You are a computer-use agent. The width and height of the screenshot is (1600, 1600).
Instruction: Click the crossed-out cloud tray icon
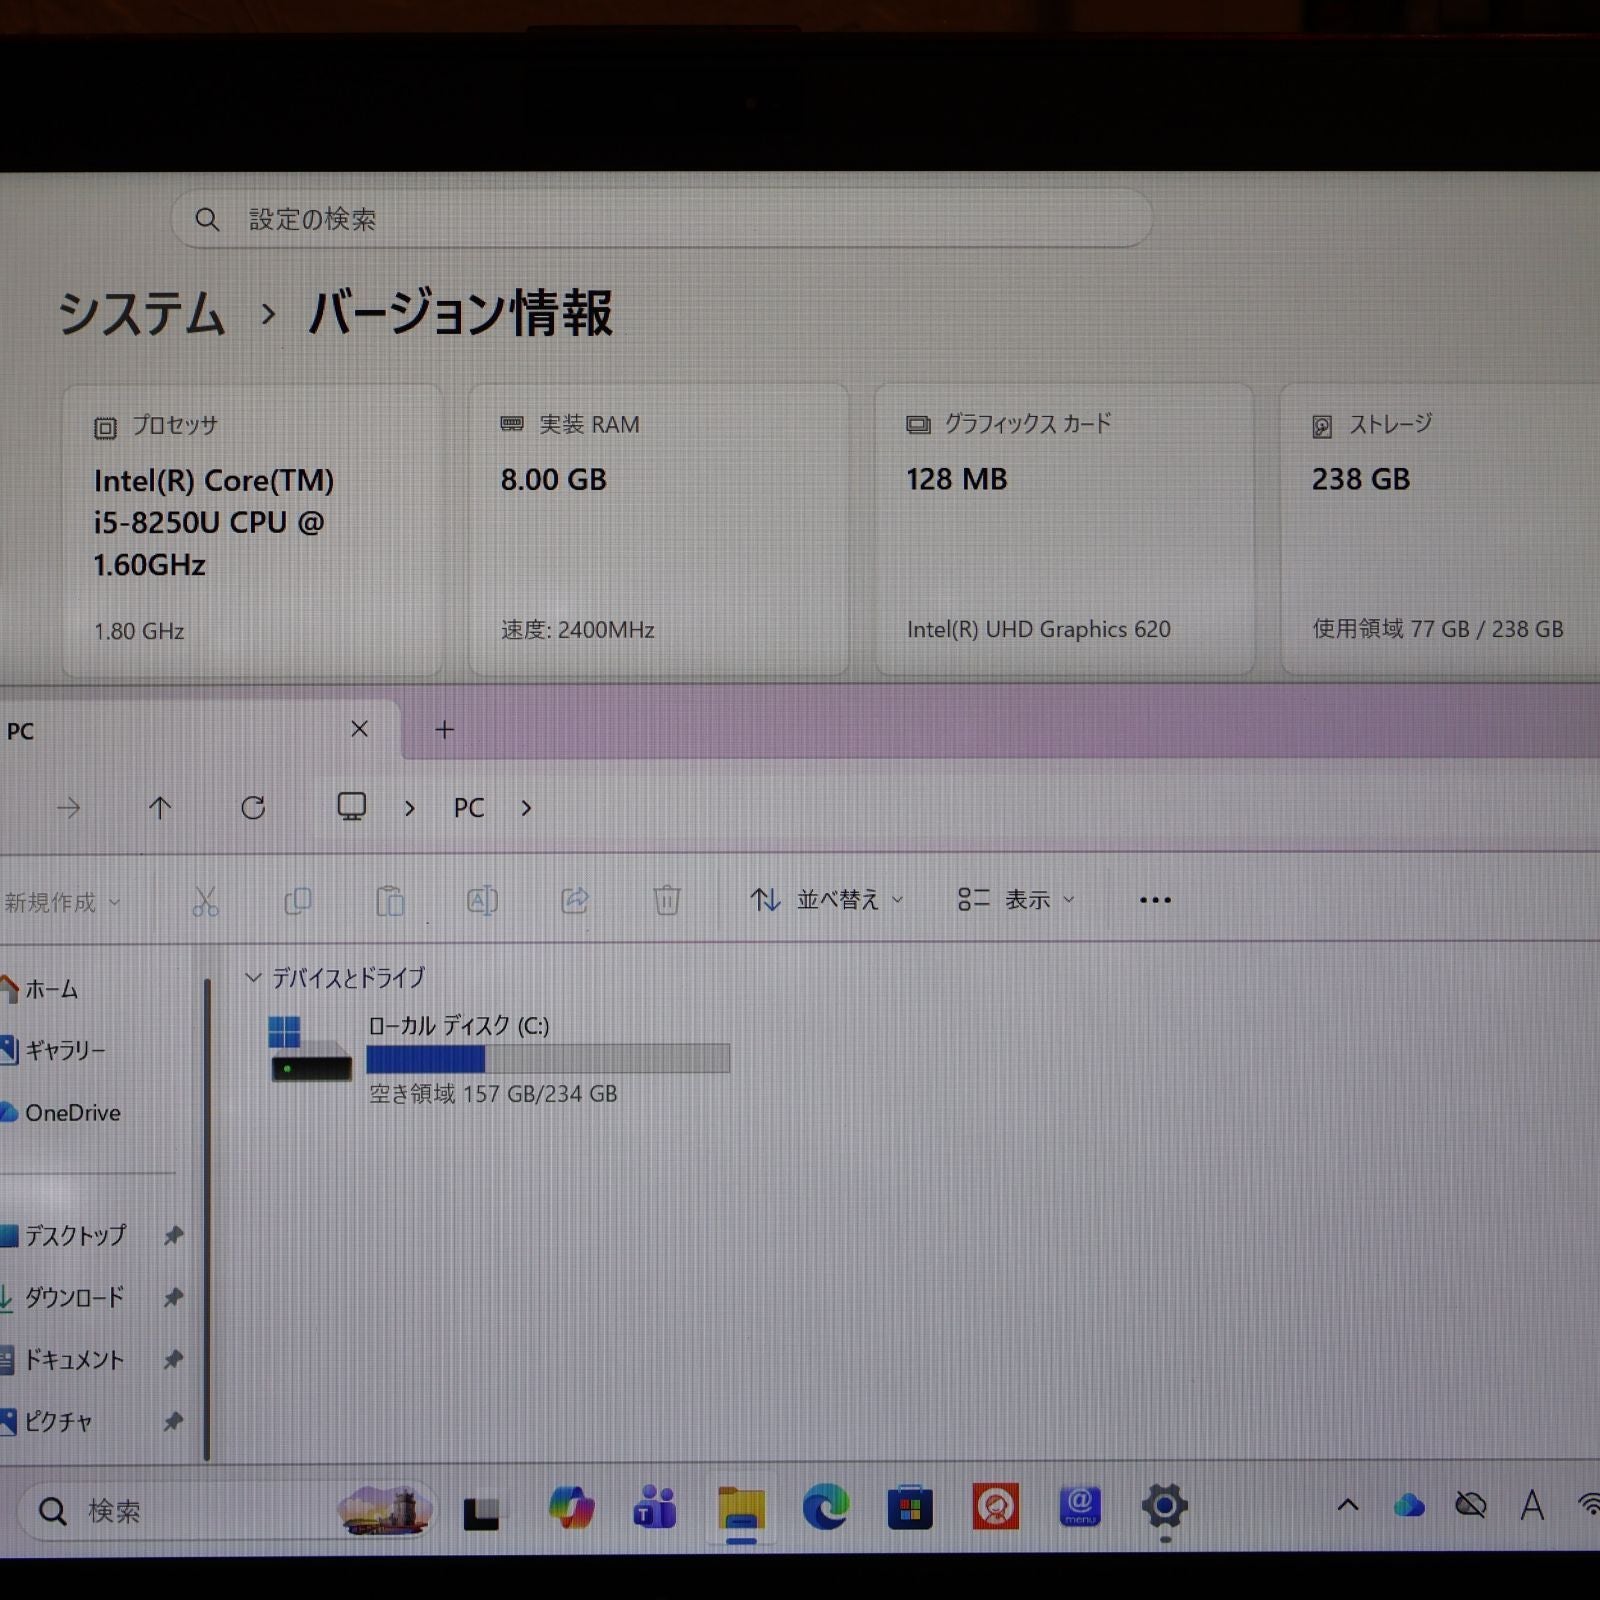(1470, 1505)
